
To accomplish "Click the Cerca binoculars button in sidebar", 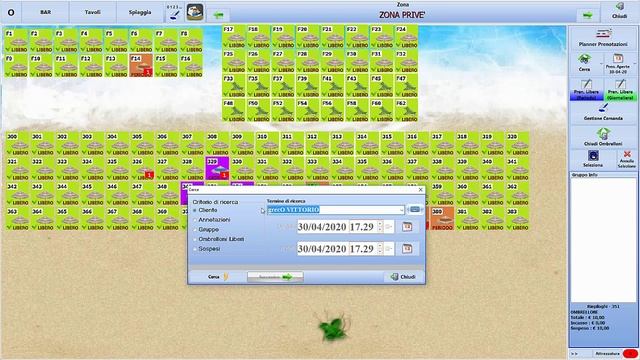I will point(584,63).
